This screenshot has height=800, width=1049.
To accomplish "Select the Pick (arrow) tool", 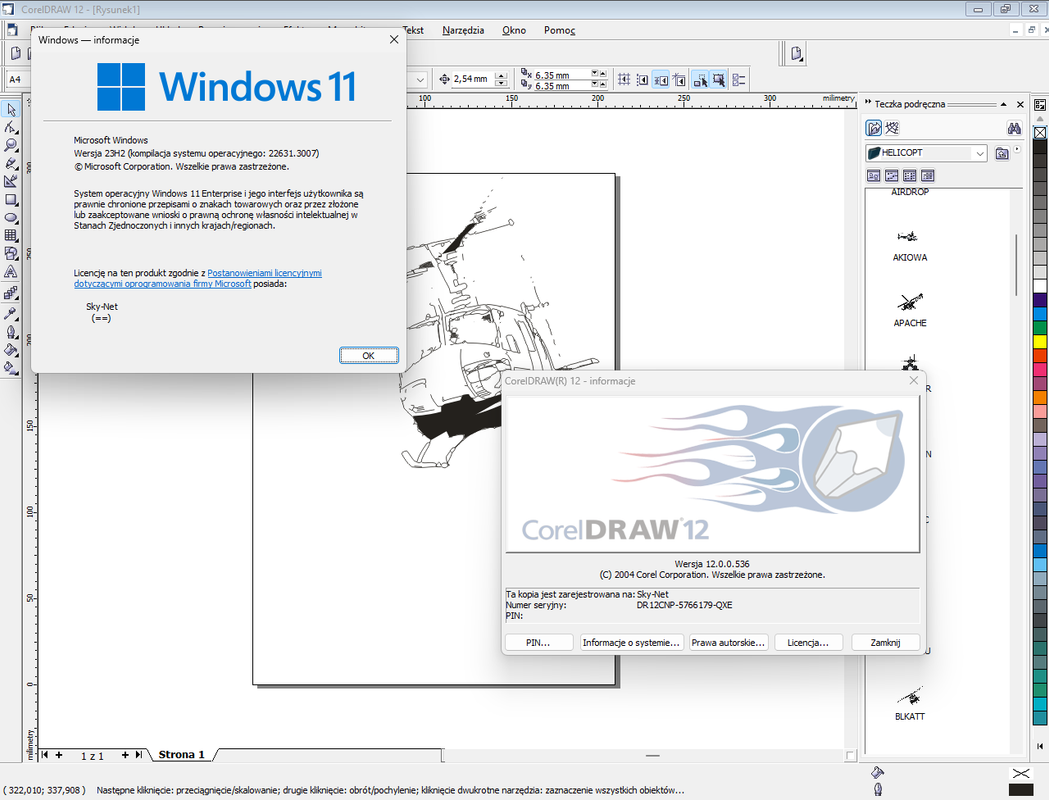I will click(x=11, y=110).
